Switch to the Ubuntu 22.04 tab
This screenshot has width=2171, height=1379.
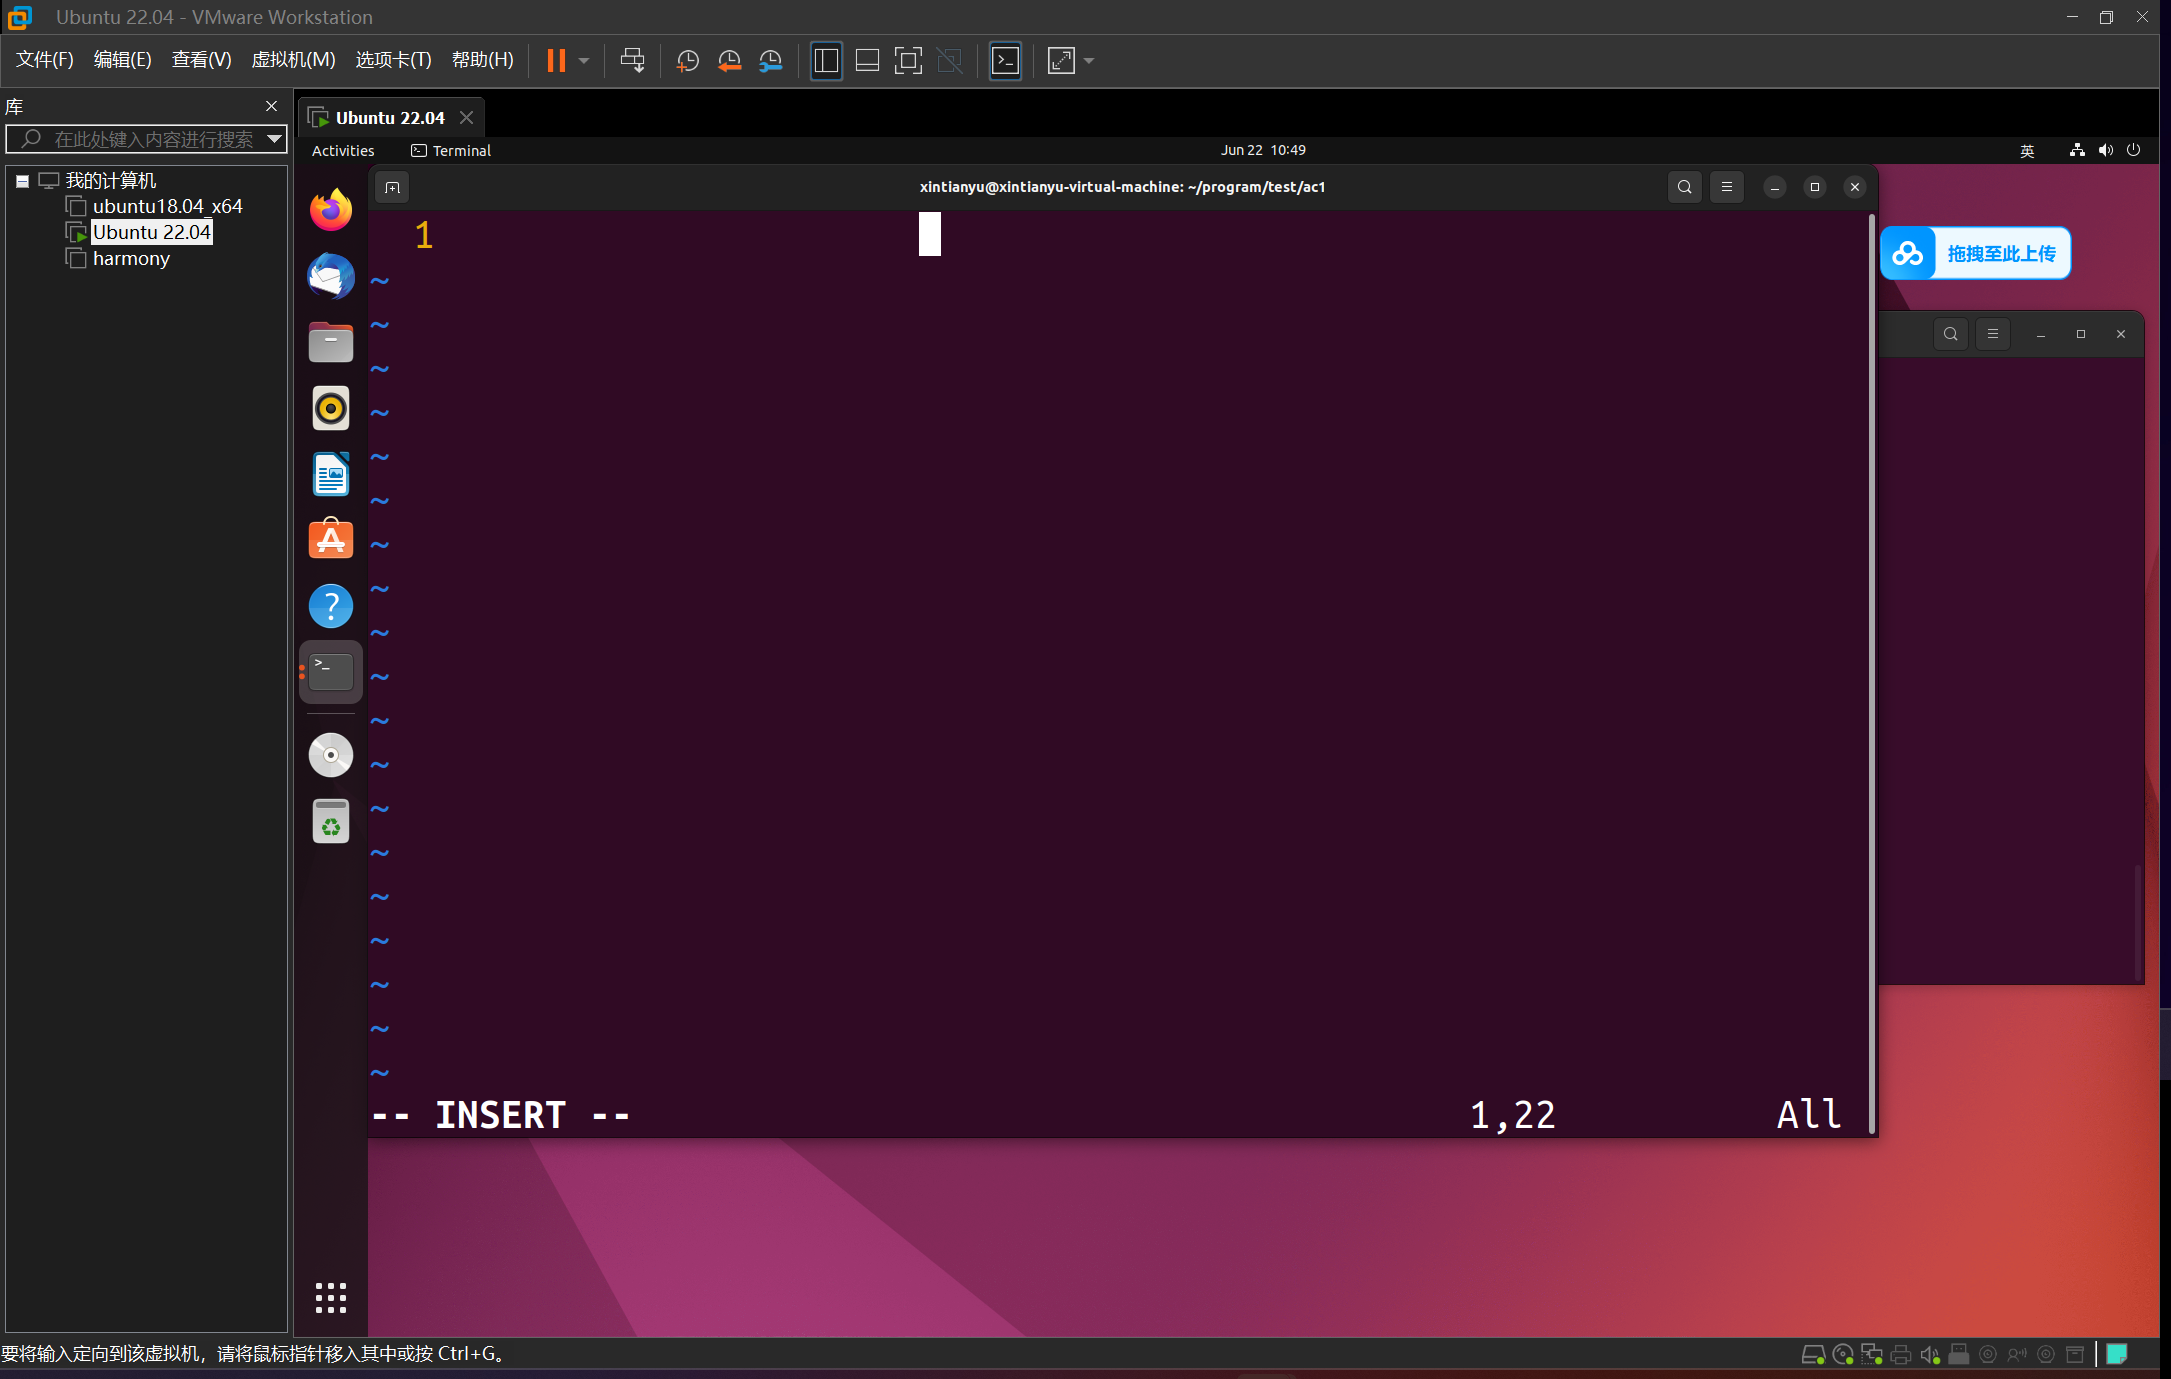click(388, 117)
